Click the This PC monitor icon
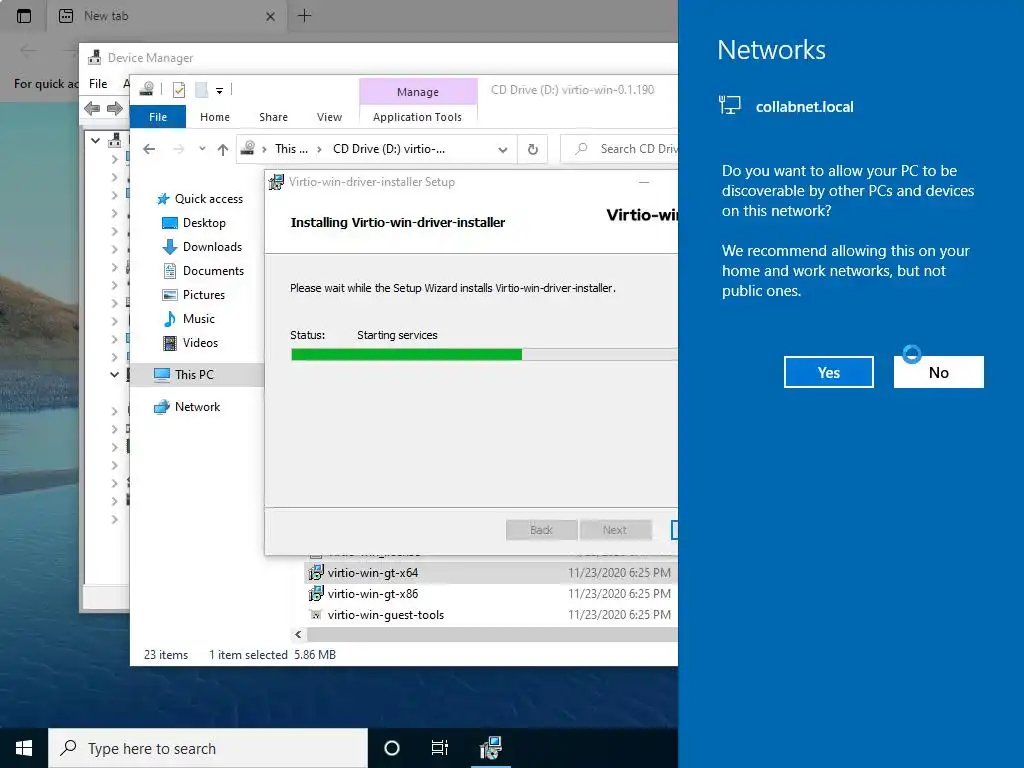Viewport: 1024px width, 768px height. coord(161,375)
